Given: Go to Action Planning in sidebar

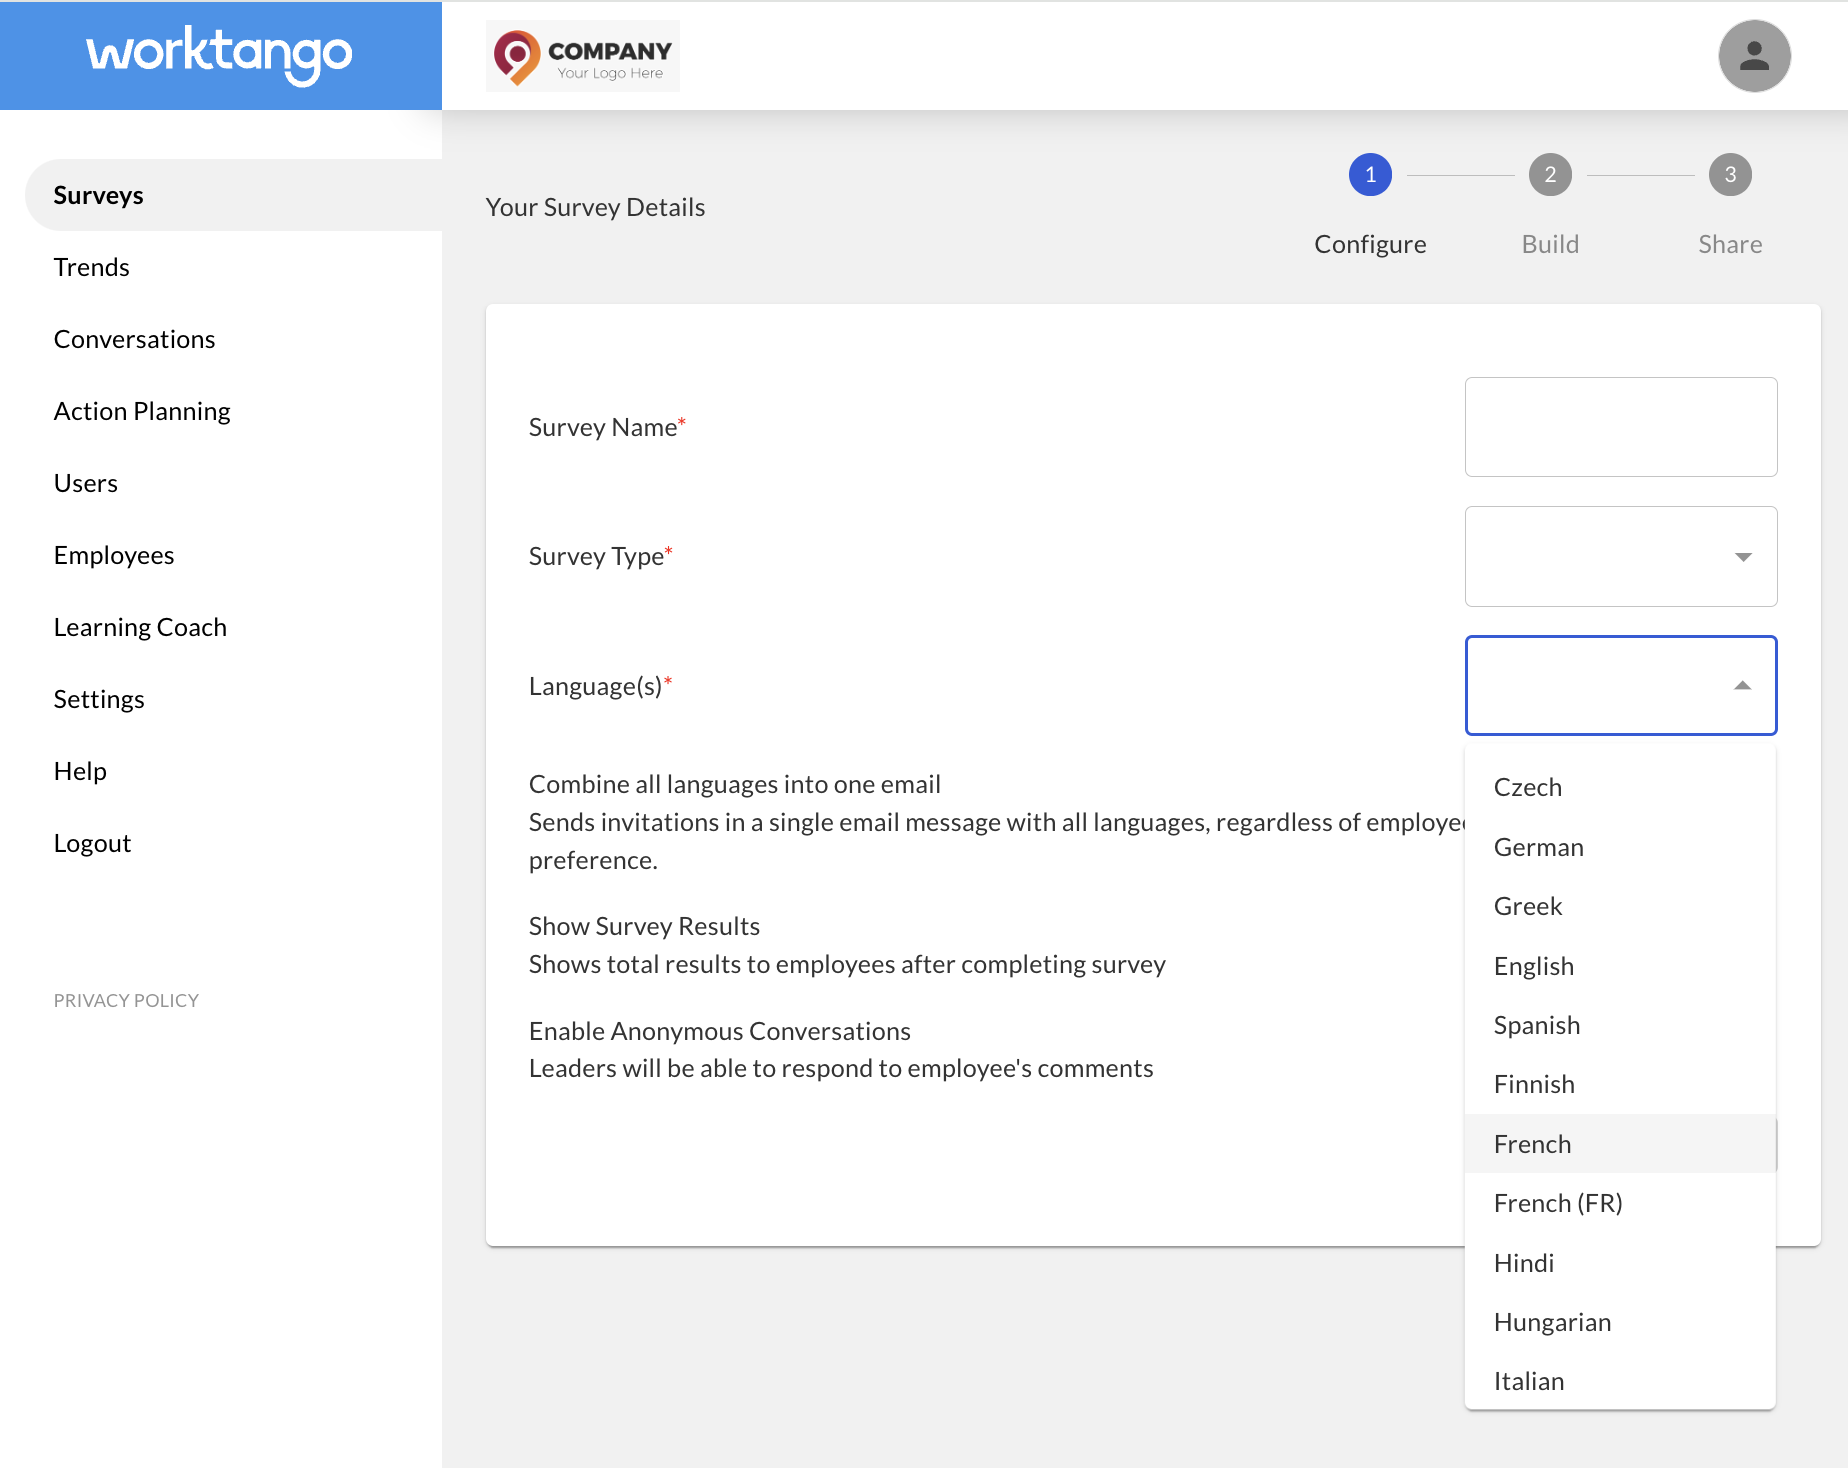Looking at the screenshot, I should (x=142, y=411).
